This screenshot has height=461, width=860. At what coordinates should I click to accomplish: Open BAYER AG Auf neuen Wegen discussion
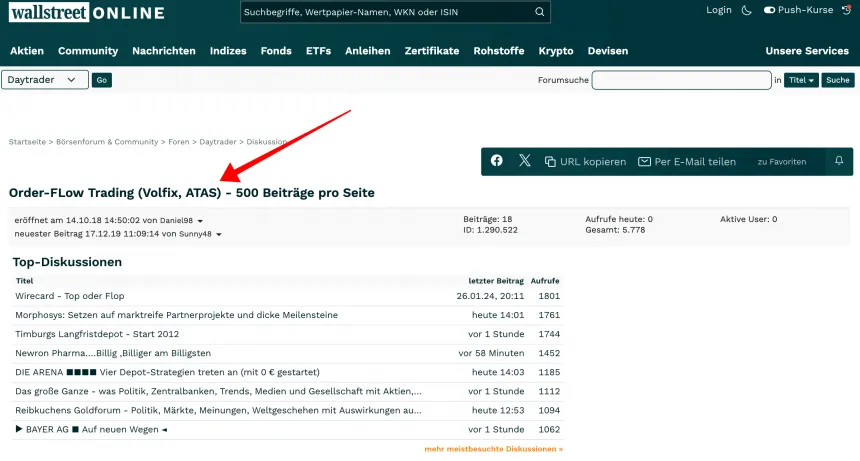coord(91,430)
